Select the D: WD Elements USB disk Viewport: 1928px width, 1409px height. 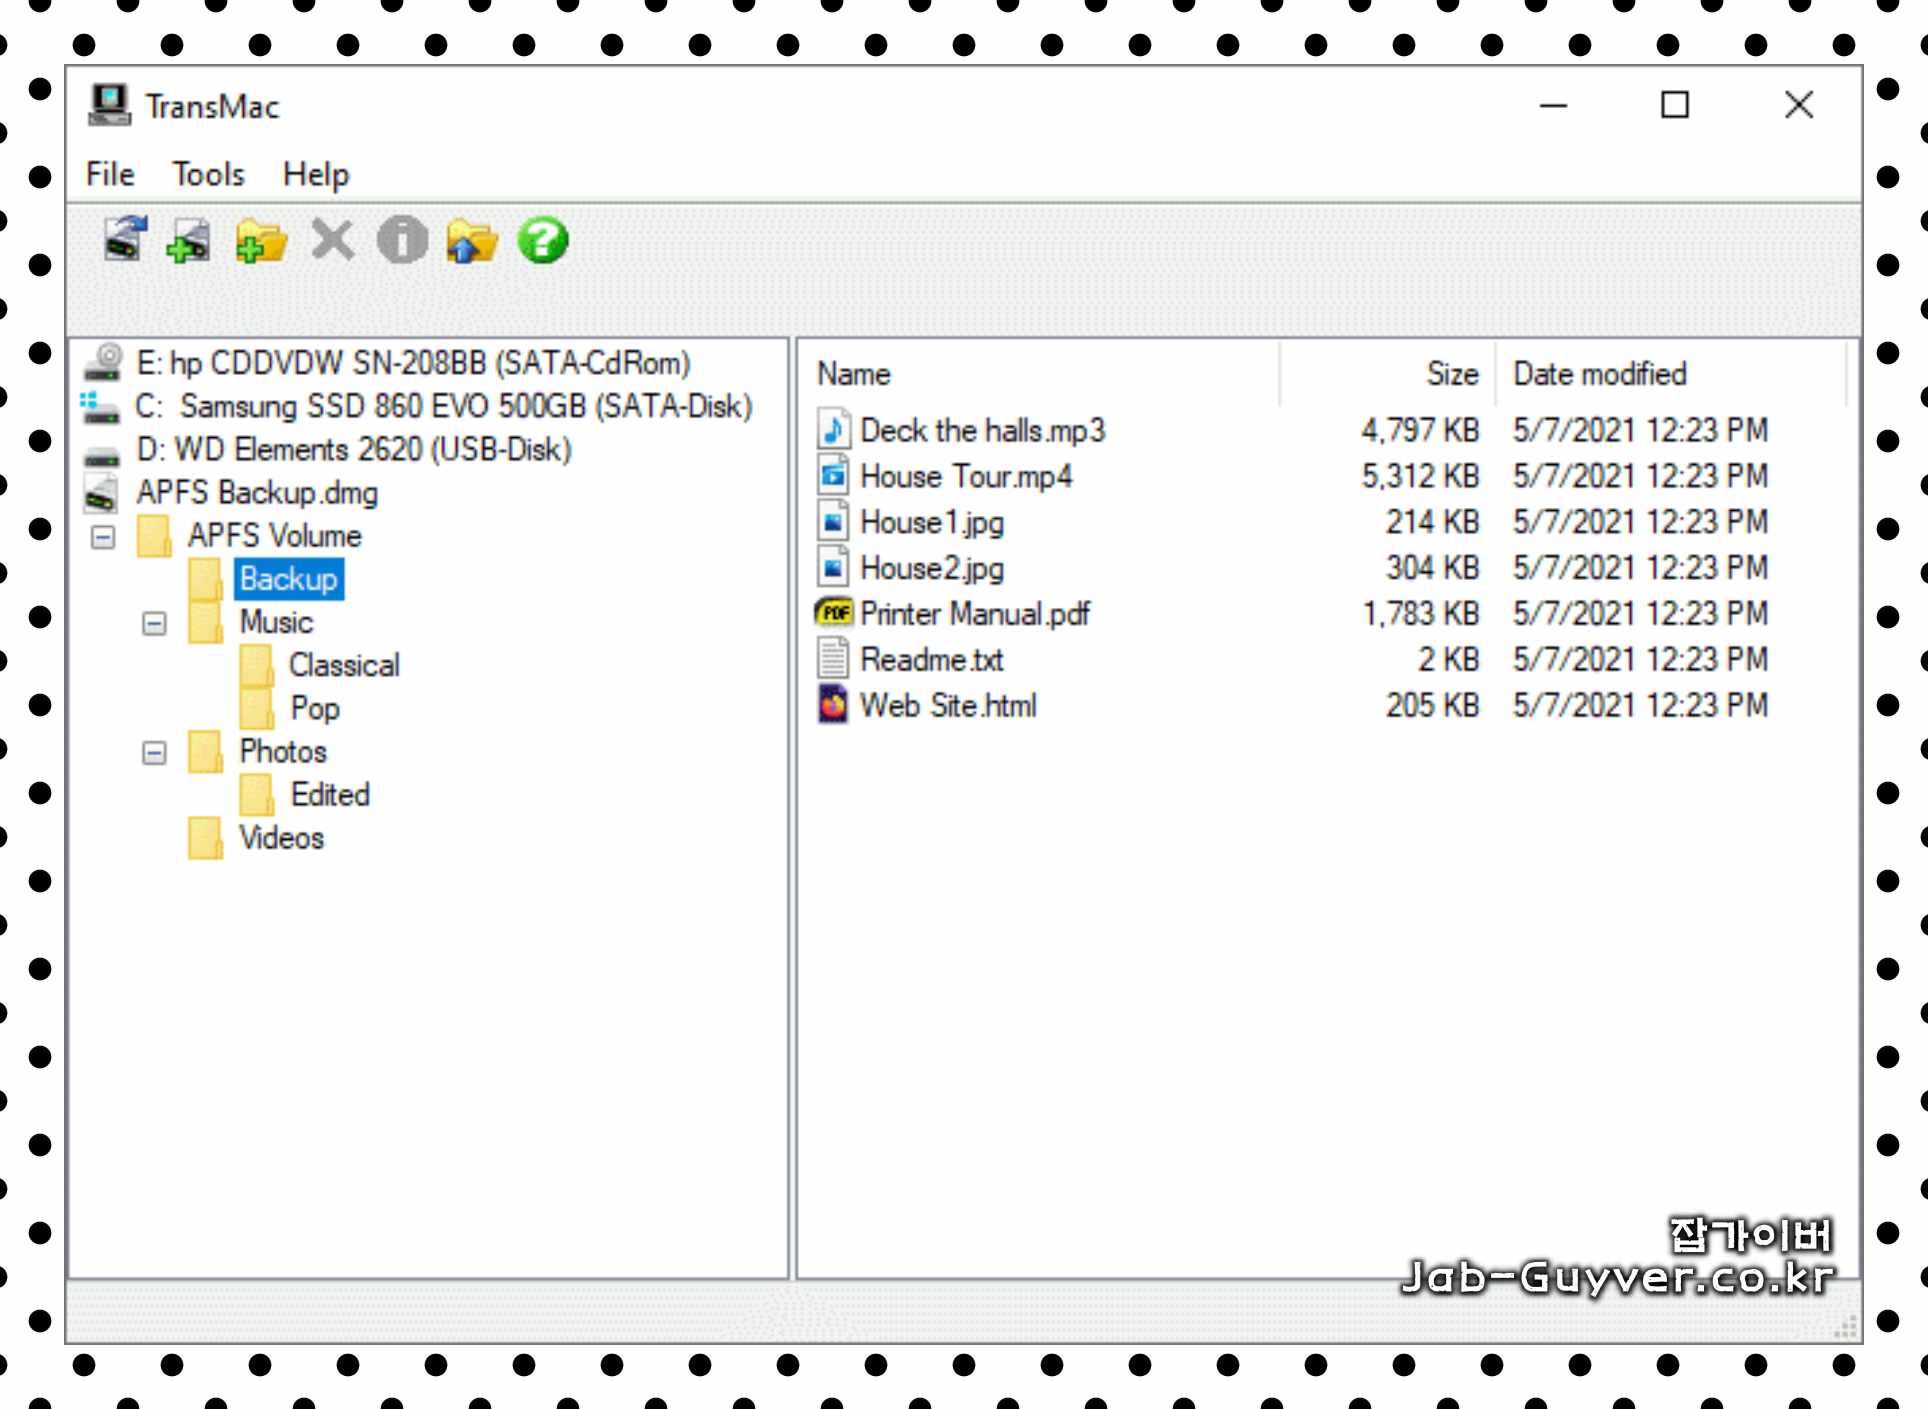pyautogui.click(x=353, y=450)
